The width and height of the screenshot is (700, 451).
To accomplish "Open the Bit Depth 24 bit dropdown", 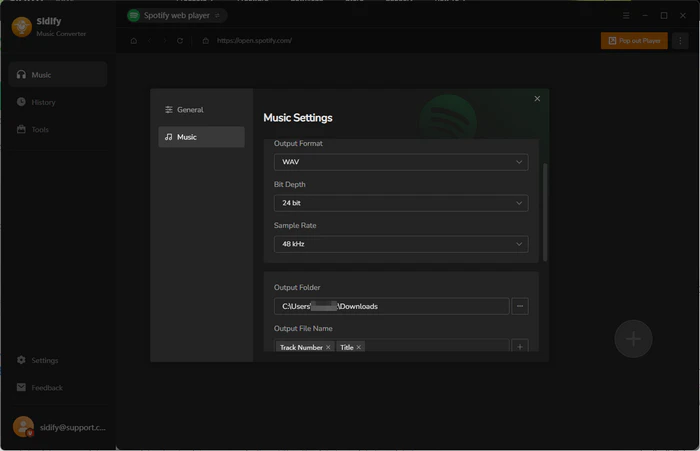I will (x=401, y=203).
